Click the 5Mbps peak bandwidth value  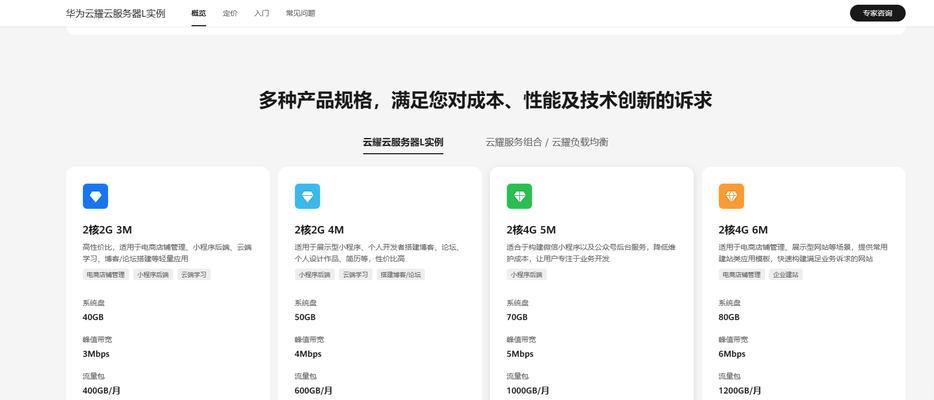520,354
